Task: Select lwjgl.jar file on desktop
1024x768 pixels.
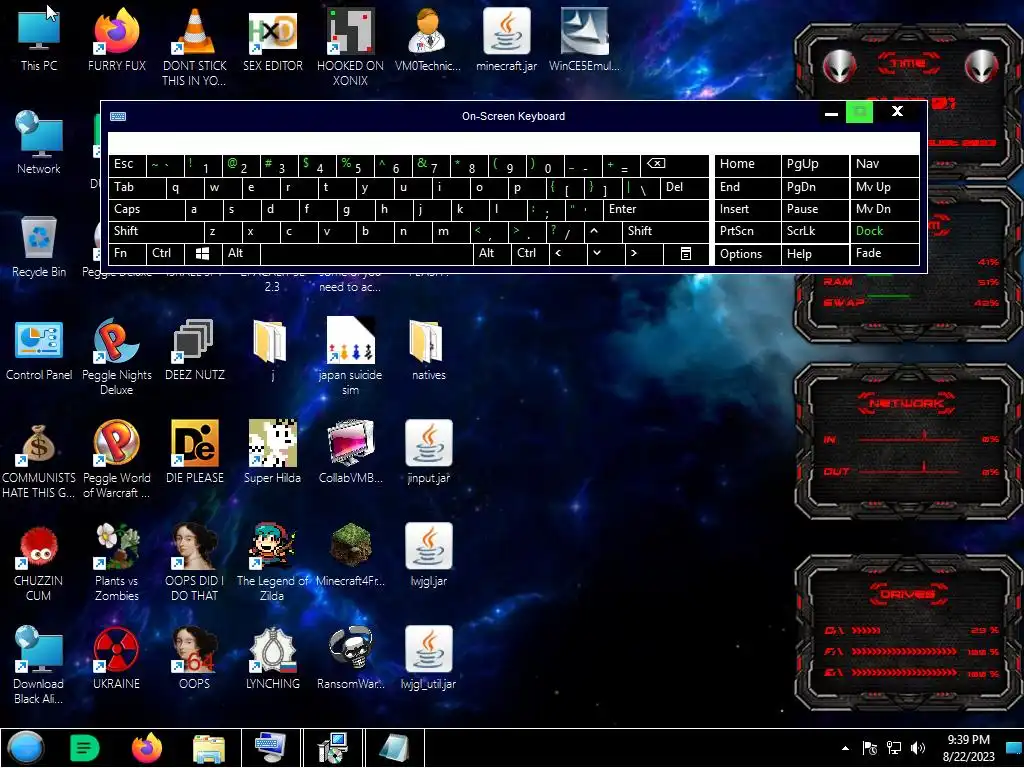Action: [x=428, y=555]
